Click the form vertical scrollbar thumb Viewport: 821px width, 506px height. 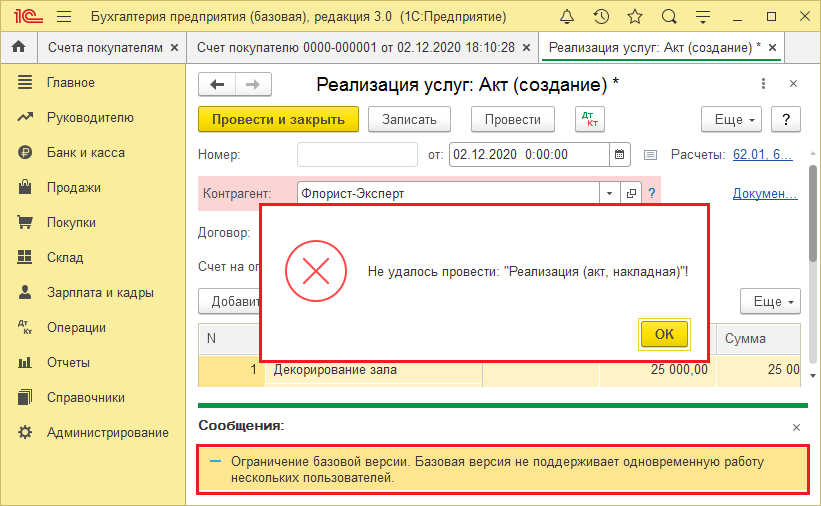pos(813,213)
